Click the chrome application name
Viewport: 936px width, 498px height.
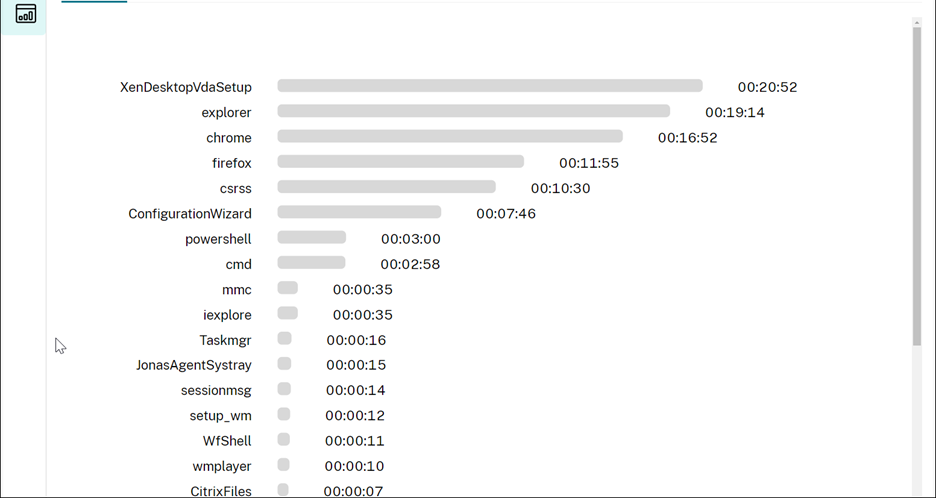tap(229, 138)
